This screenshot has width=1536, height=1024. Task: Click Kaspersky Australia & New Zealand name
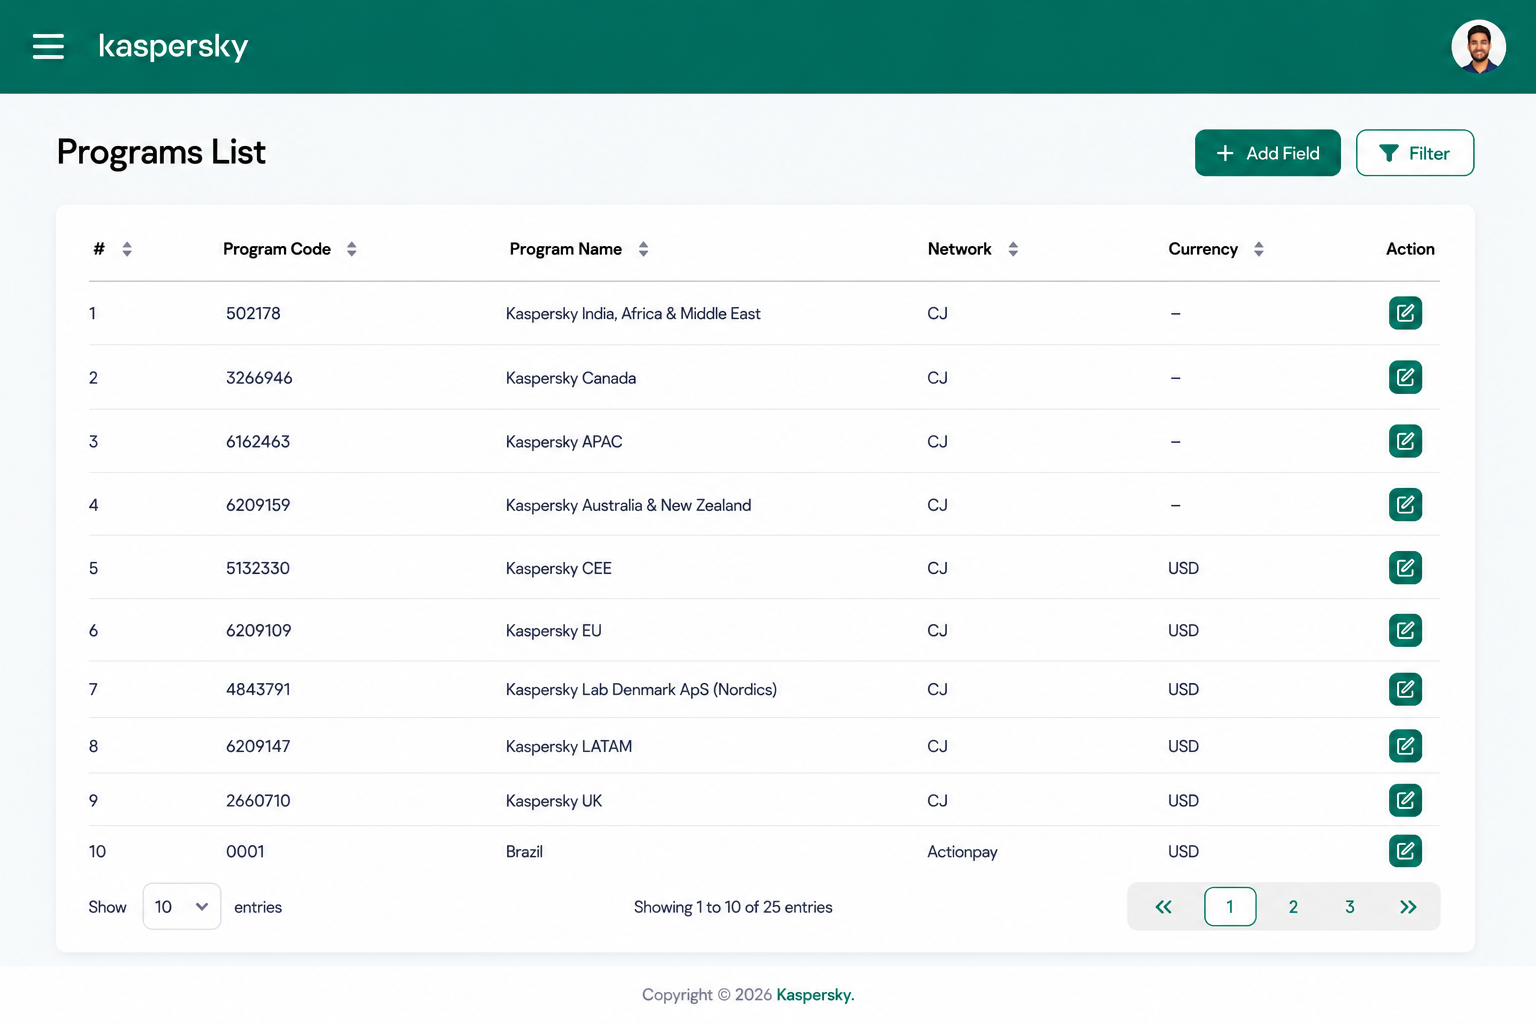click(628, 506)
